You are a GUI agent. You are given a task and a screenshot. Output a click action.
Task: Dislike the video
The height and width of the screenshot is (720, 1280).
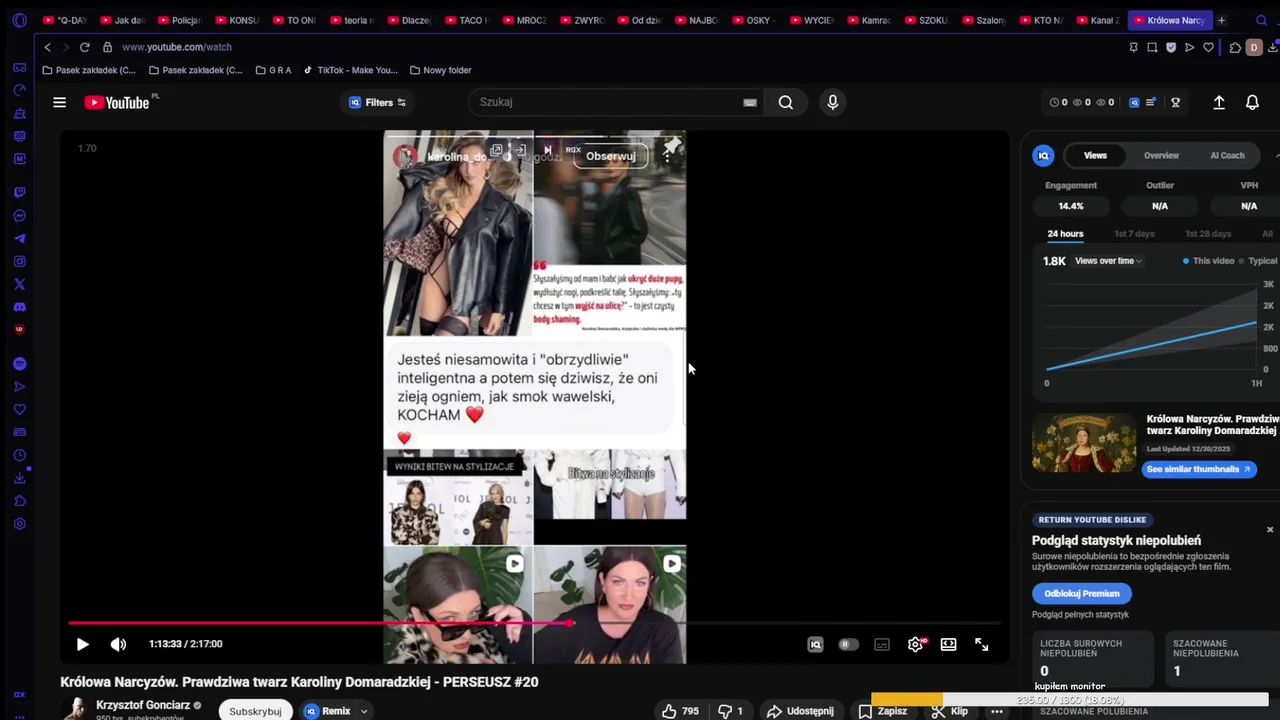pos(731,711)
